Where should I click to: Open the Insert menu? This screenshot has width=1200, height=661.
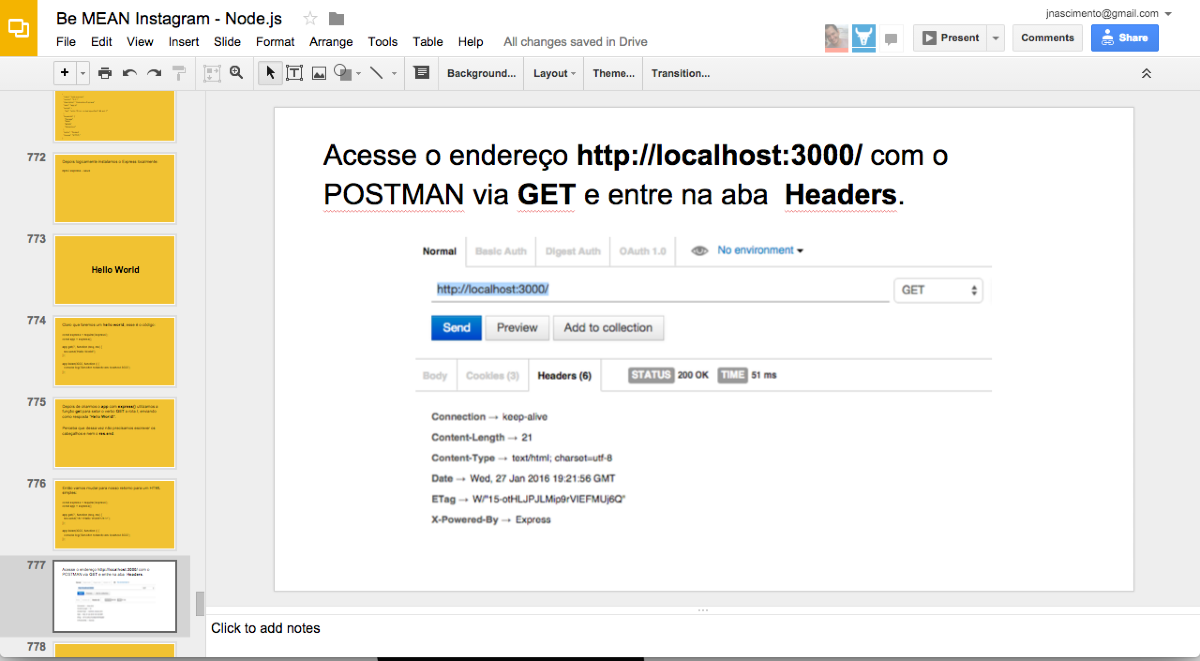click(x=184, y=42)
